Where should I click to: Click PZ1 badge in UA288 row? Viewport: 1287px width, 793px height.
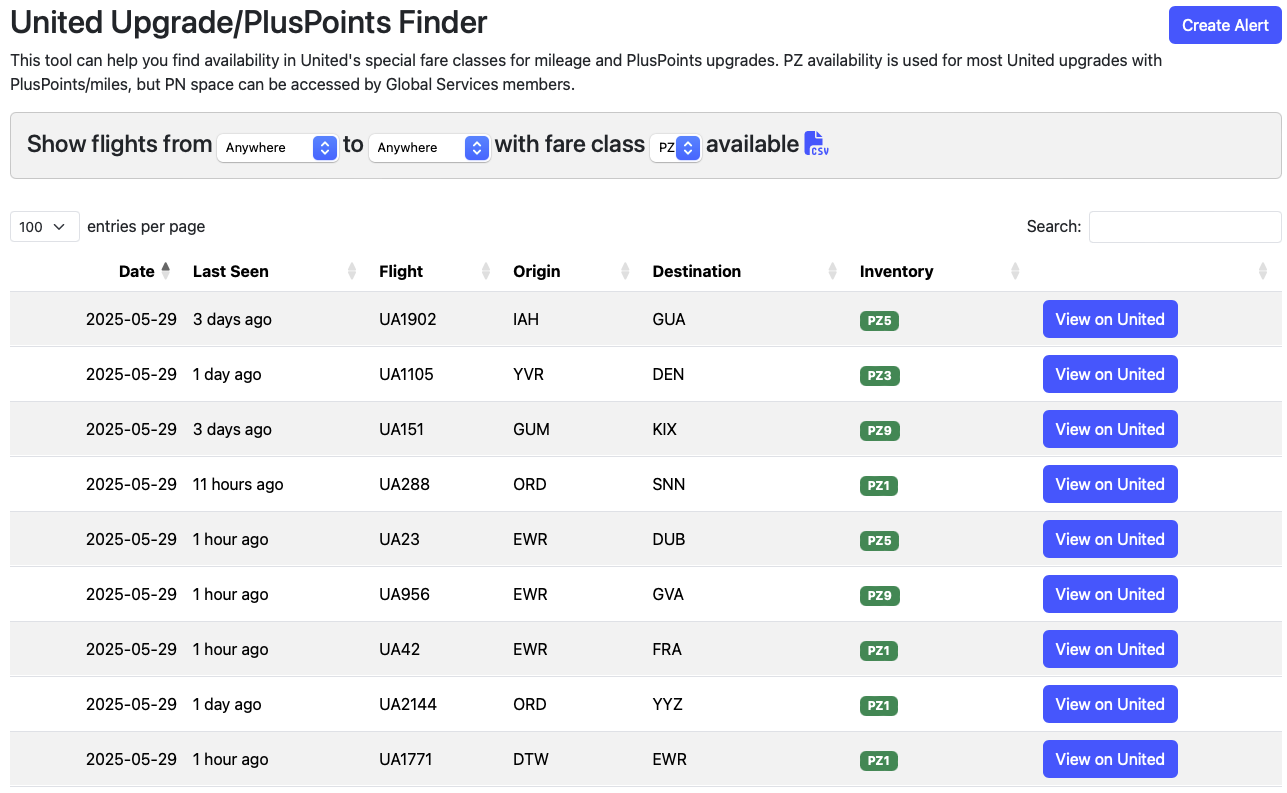coord(879,486)
